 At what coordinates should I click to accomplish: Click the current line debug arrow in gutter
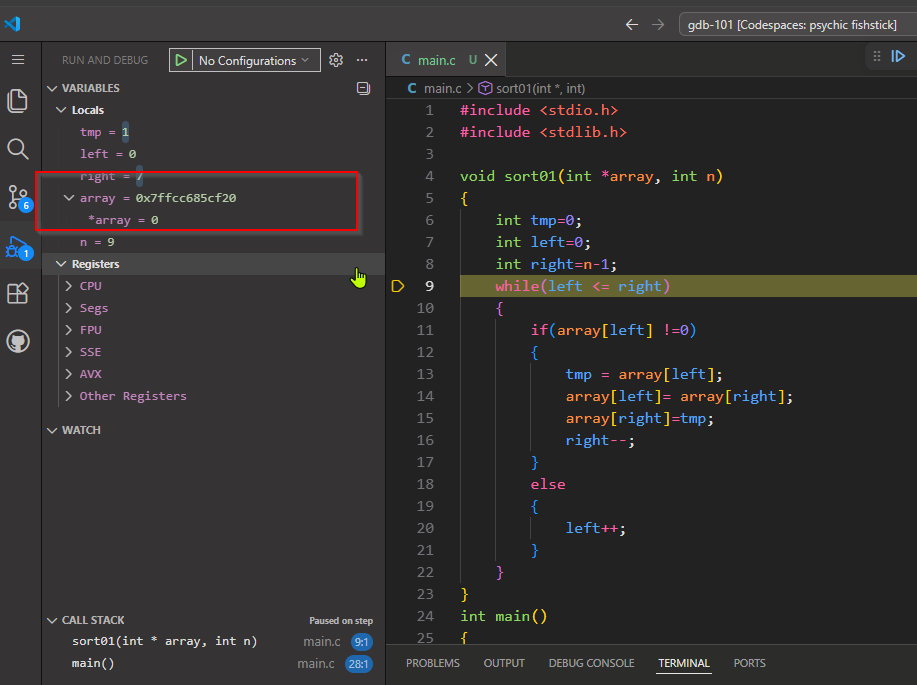(x=398, y=286)
